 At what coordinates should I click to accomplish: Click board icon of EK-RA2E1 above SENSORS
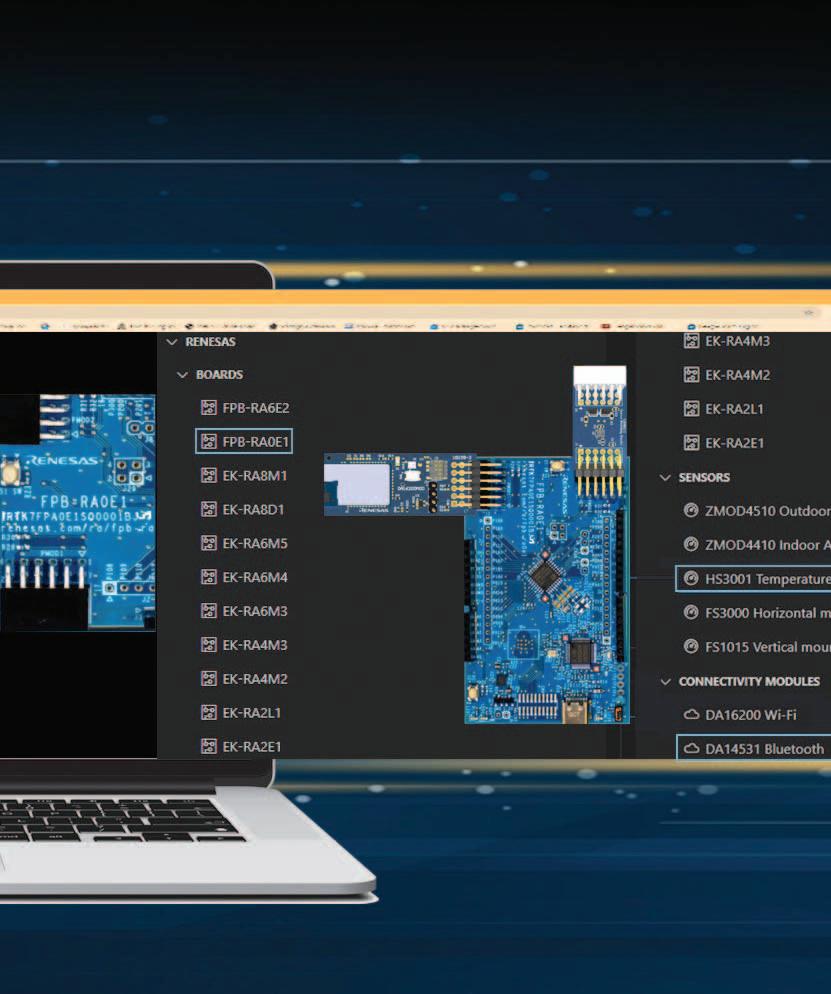click(x=692, y=443)
